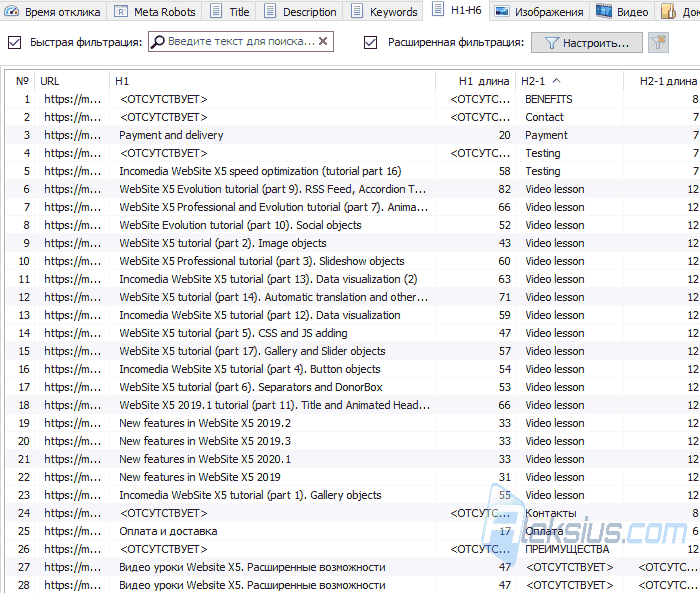Screen dimensions: 700x594
Task: Toggle the Расширенная фильтрация checkbox
Action: click(371, 42)
